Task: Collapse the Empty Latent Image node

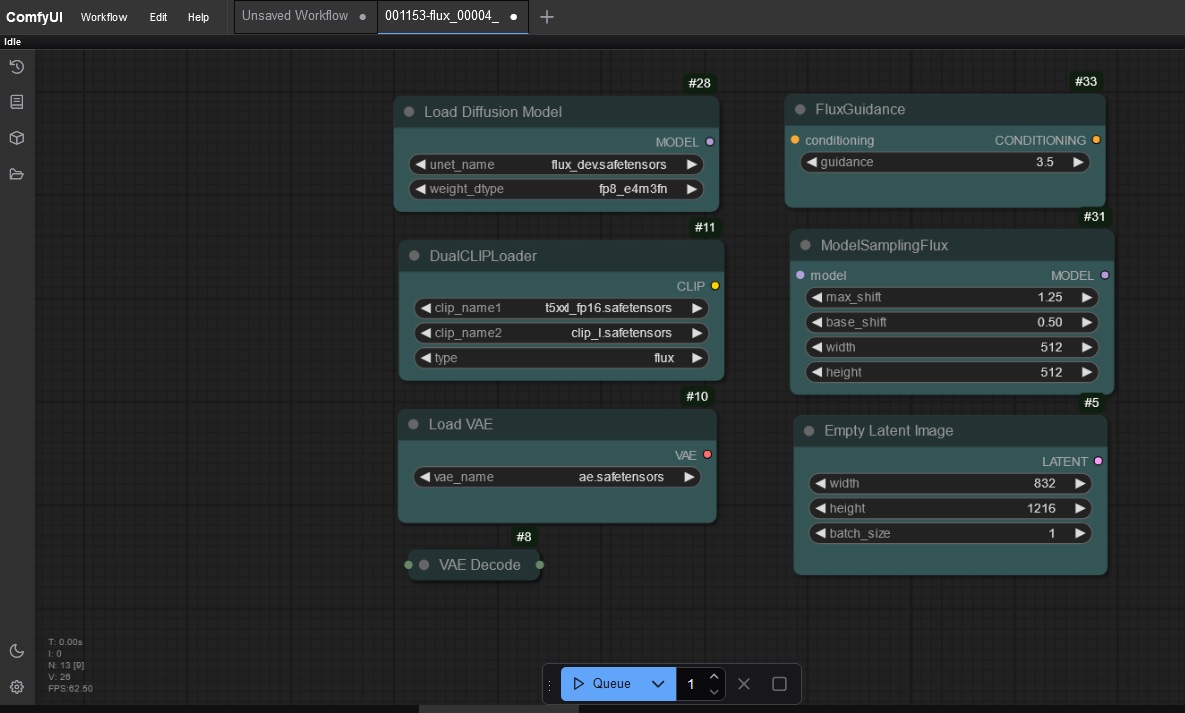Action: 809,431
